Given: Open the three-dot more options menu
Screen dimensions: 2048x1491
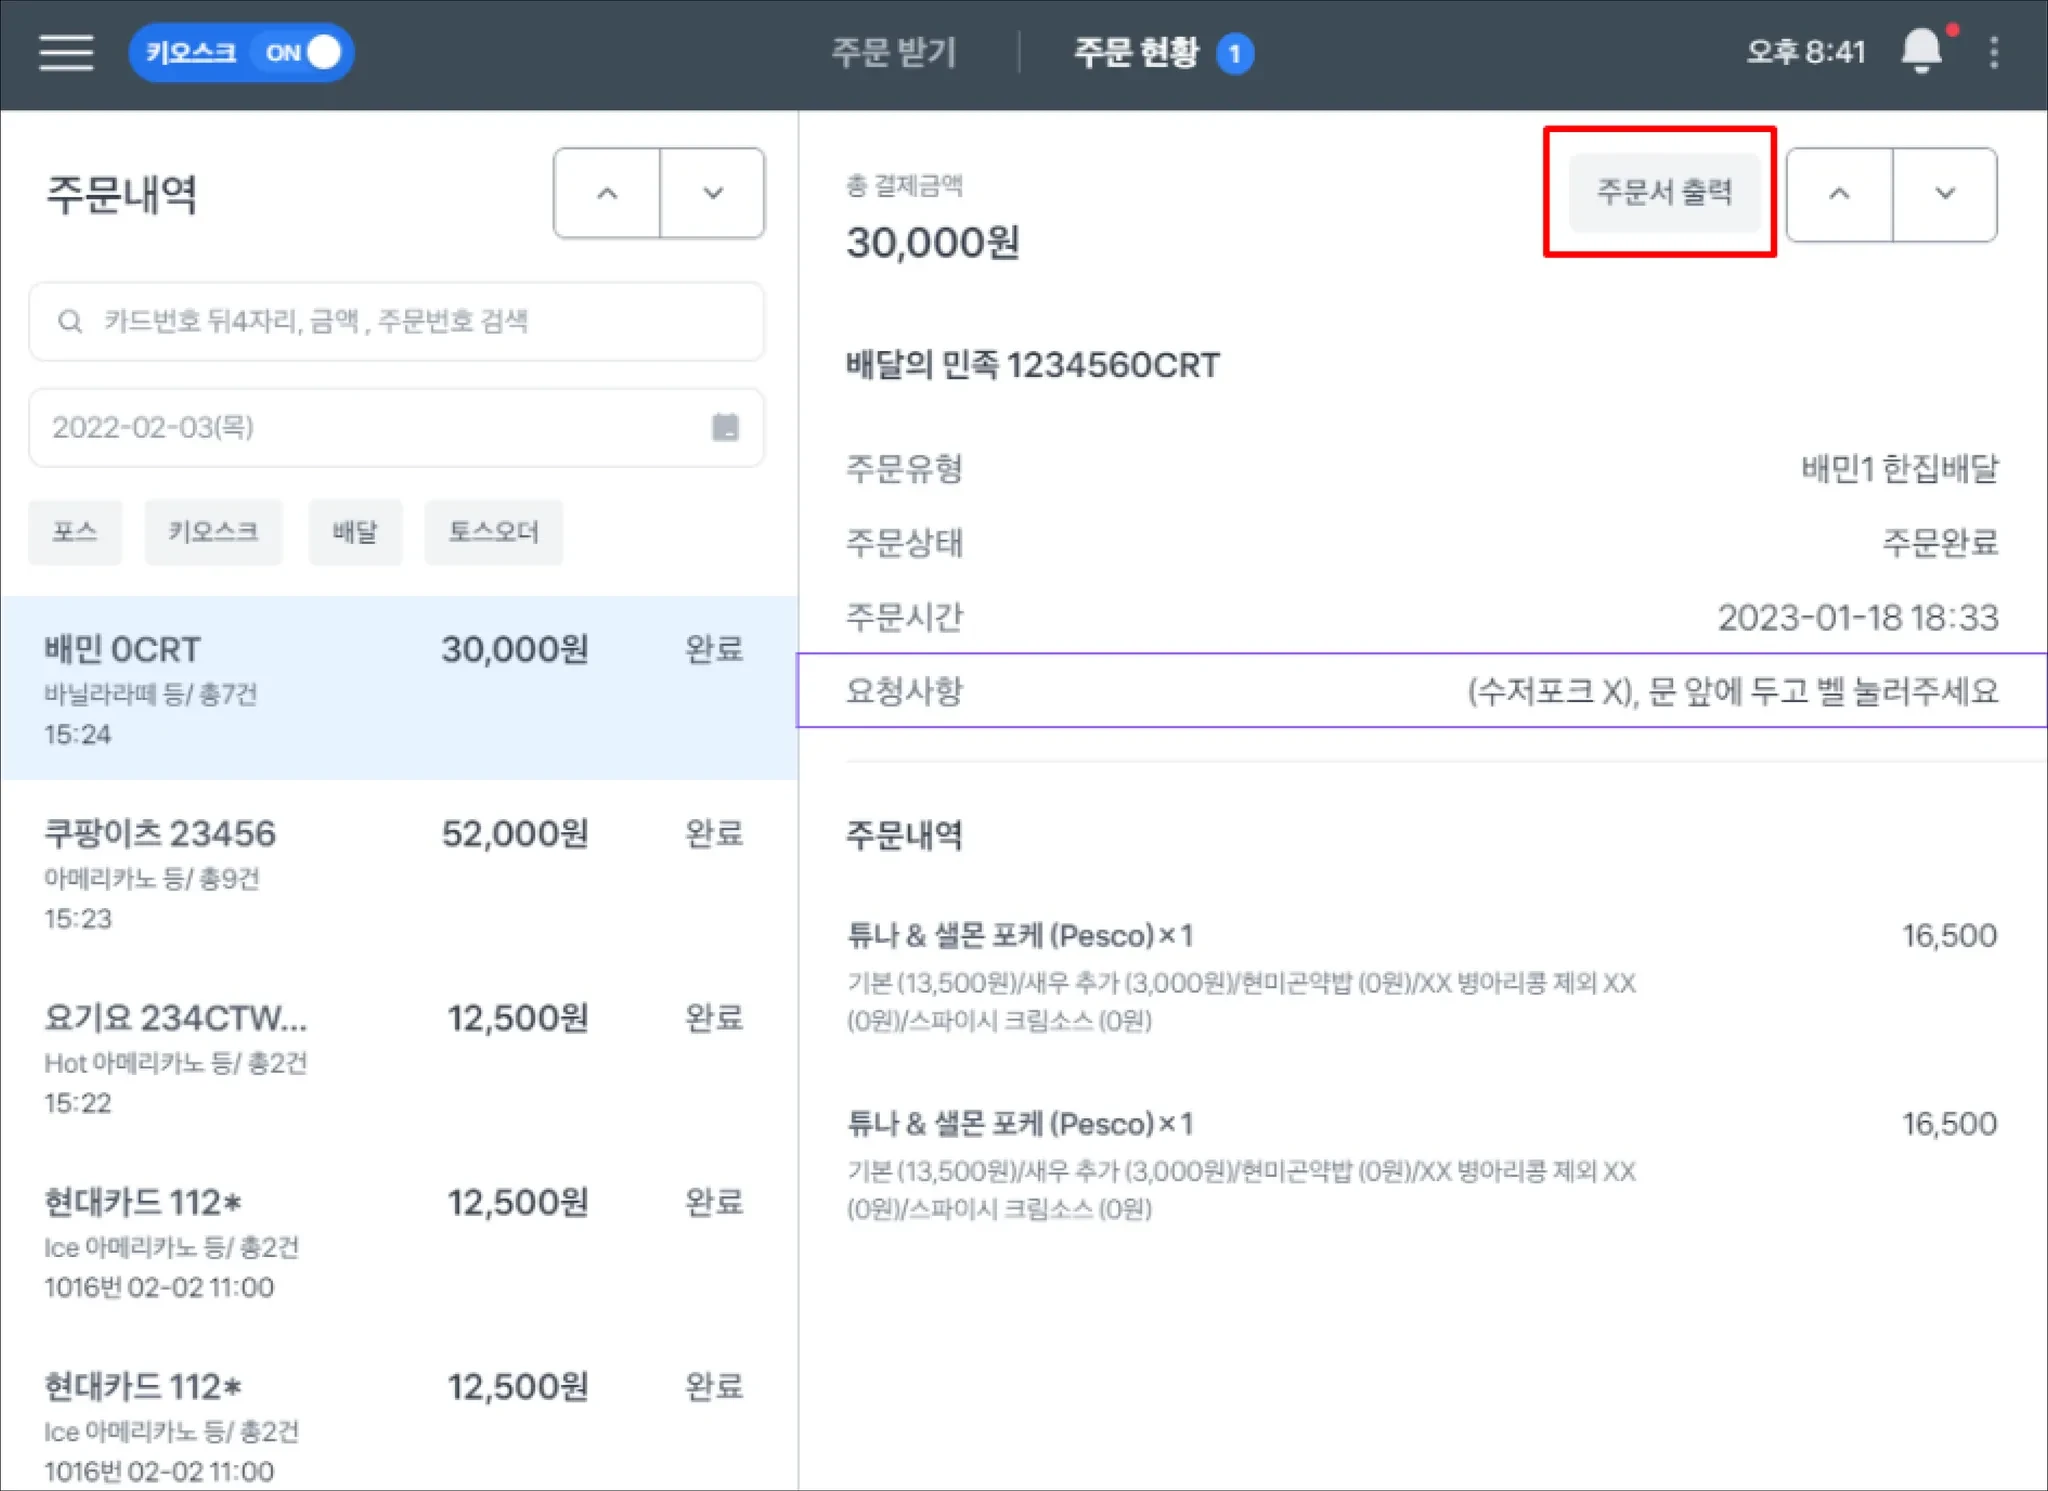Looking at the screenshot, I should click(x=1993, y=52).
